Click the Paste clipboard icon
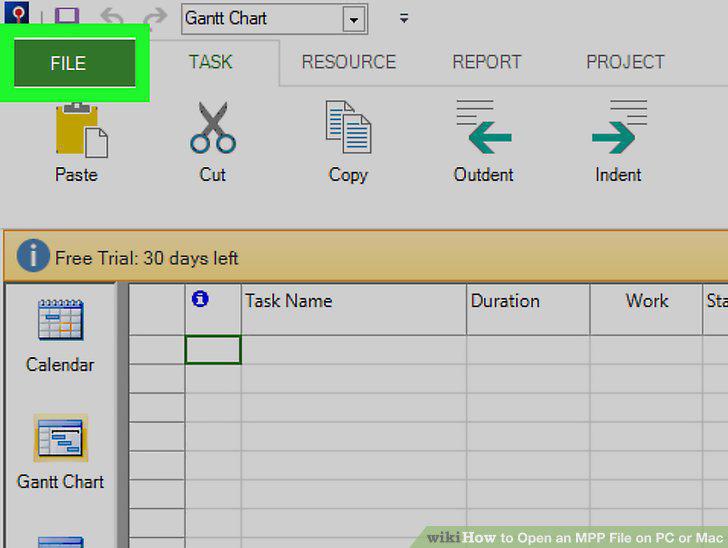Screen dimensions: 728x548 (x=81, y=130)
